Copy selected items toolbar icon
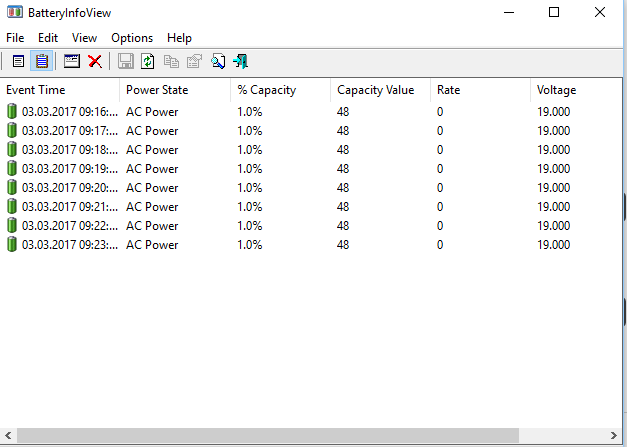Viewport: 627px width, 447px height. [x=171, y=62]
